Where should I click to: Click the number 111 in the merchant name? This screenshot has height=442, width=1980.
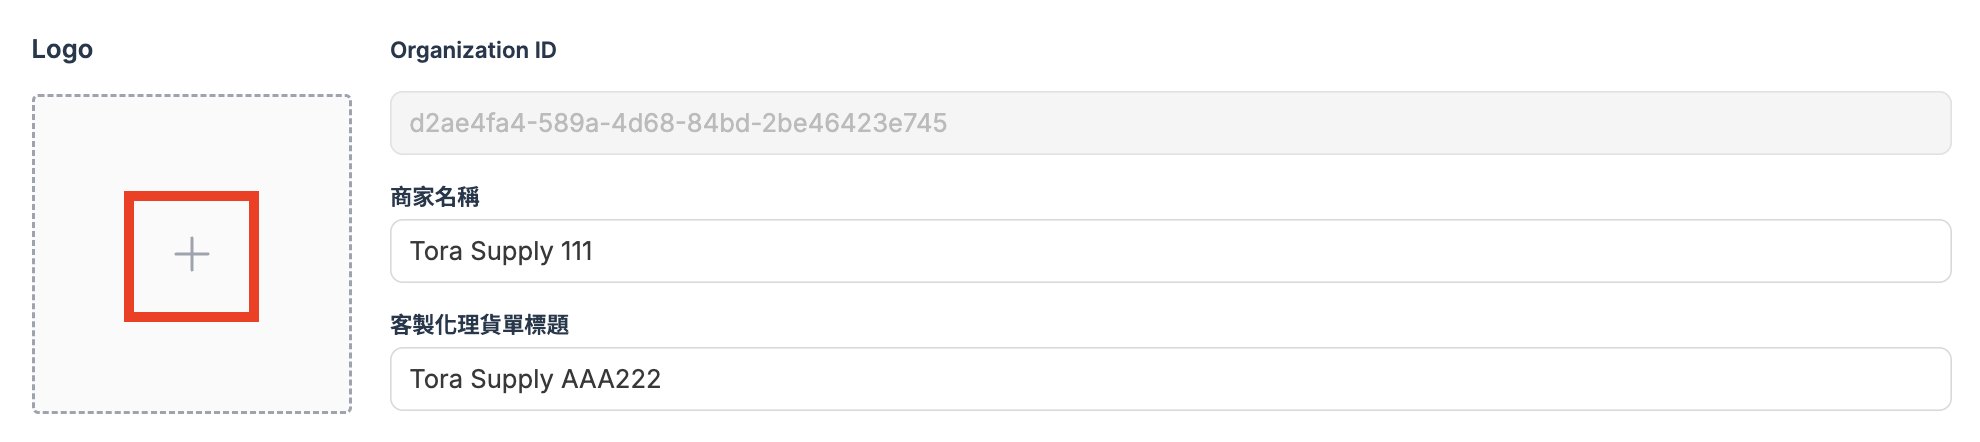(577, 251)
